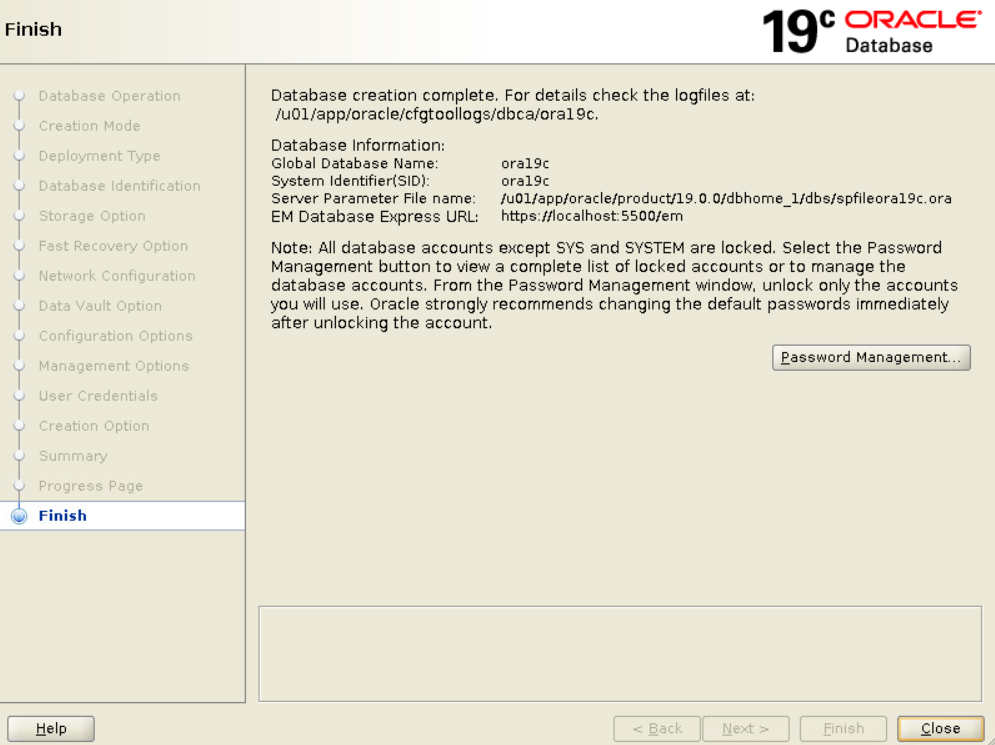Viewport: 995px width, 745px height.
Task: Click the spfileora19c.ora file path text
Action: point(726,199)
